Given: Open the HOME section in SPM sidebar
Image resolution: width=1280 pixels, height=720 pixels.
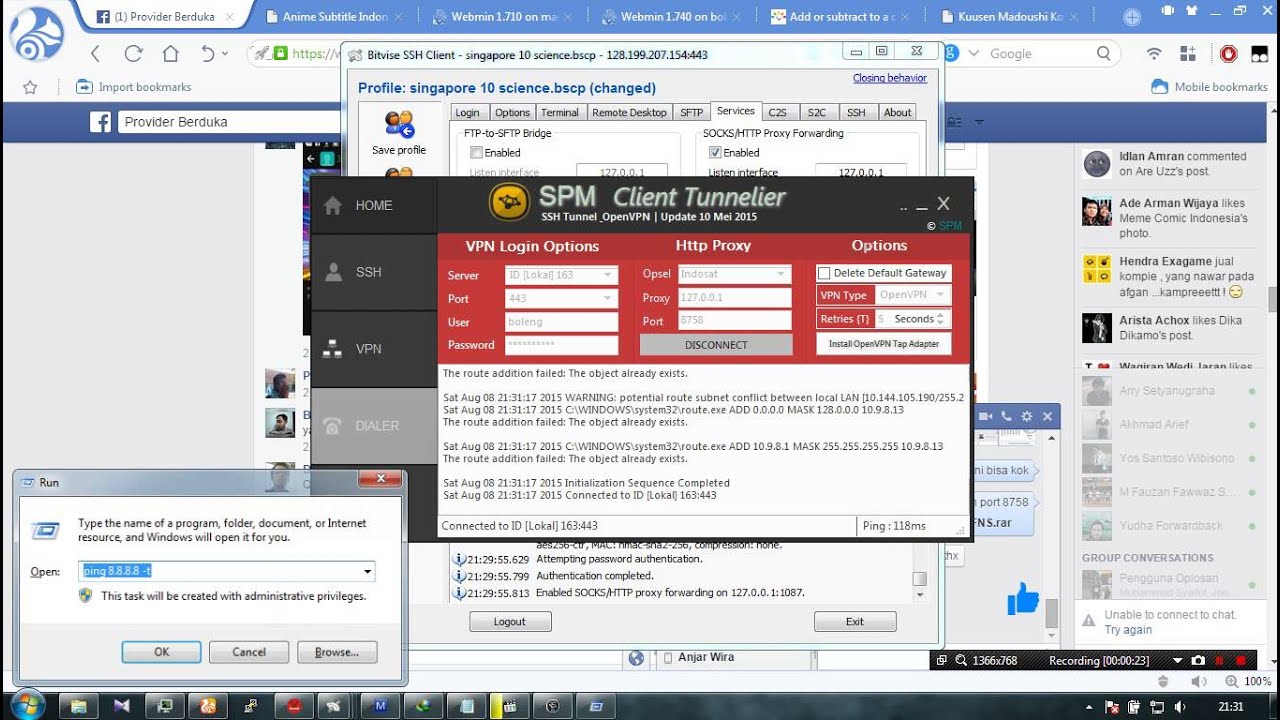Looking at the screenshot, I should (374, 205).
